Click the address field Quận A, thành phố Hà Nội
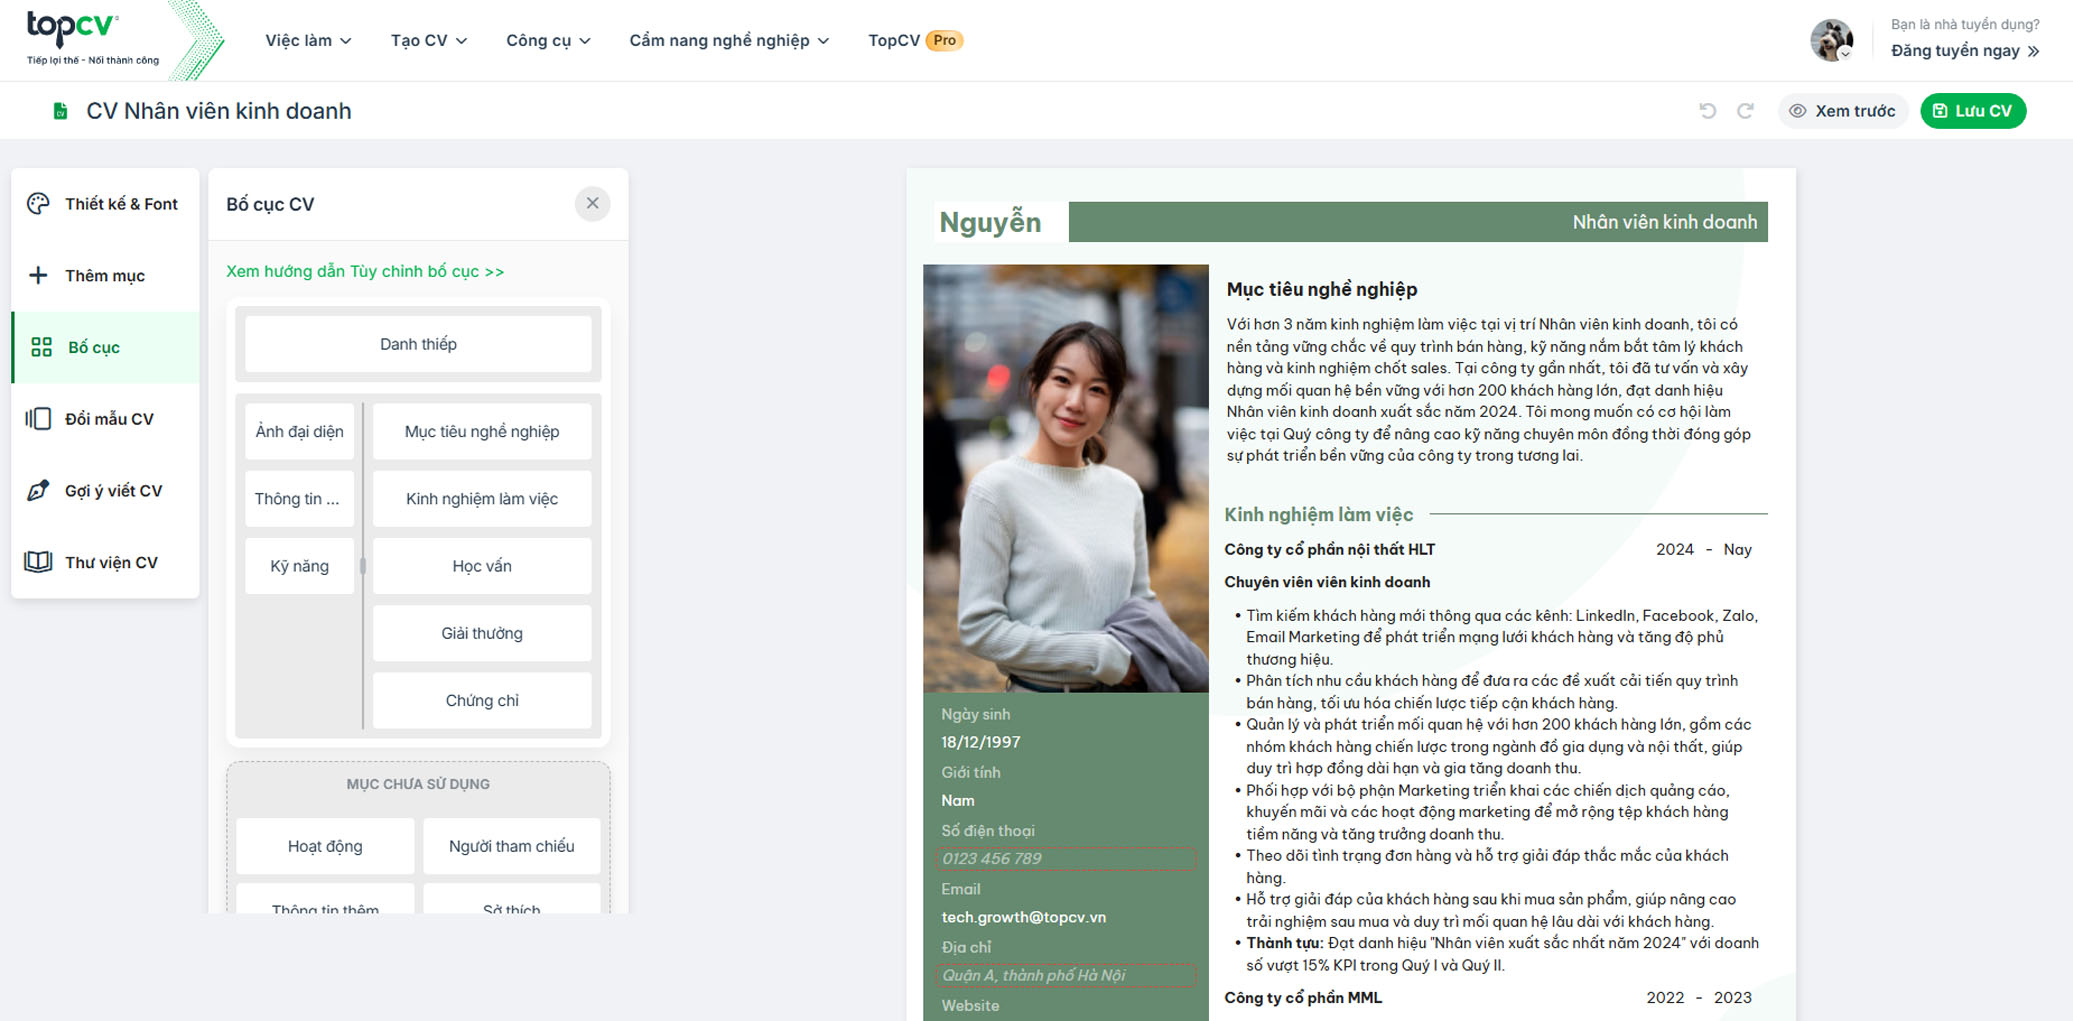The height and width of the screenshot is (1021, 2073). pyautogui.click(x=1066, y=975)
